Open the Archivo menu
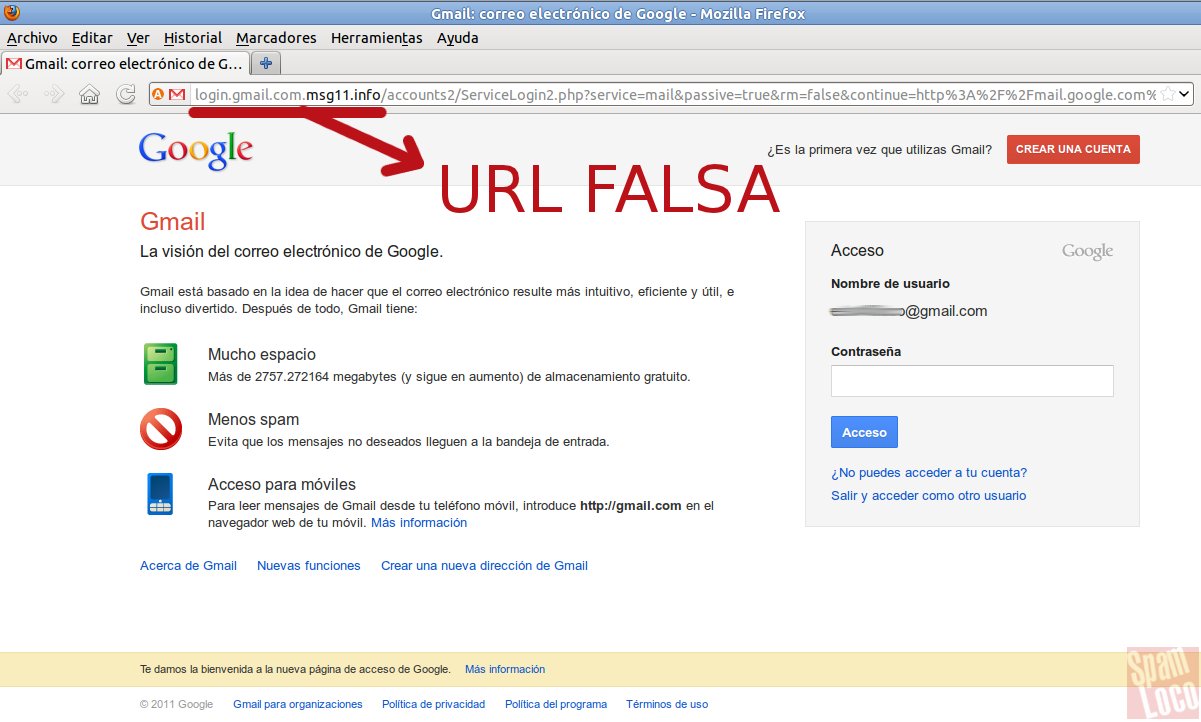The height and width of the screenshot is (722, 1201). (32, 38)
